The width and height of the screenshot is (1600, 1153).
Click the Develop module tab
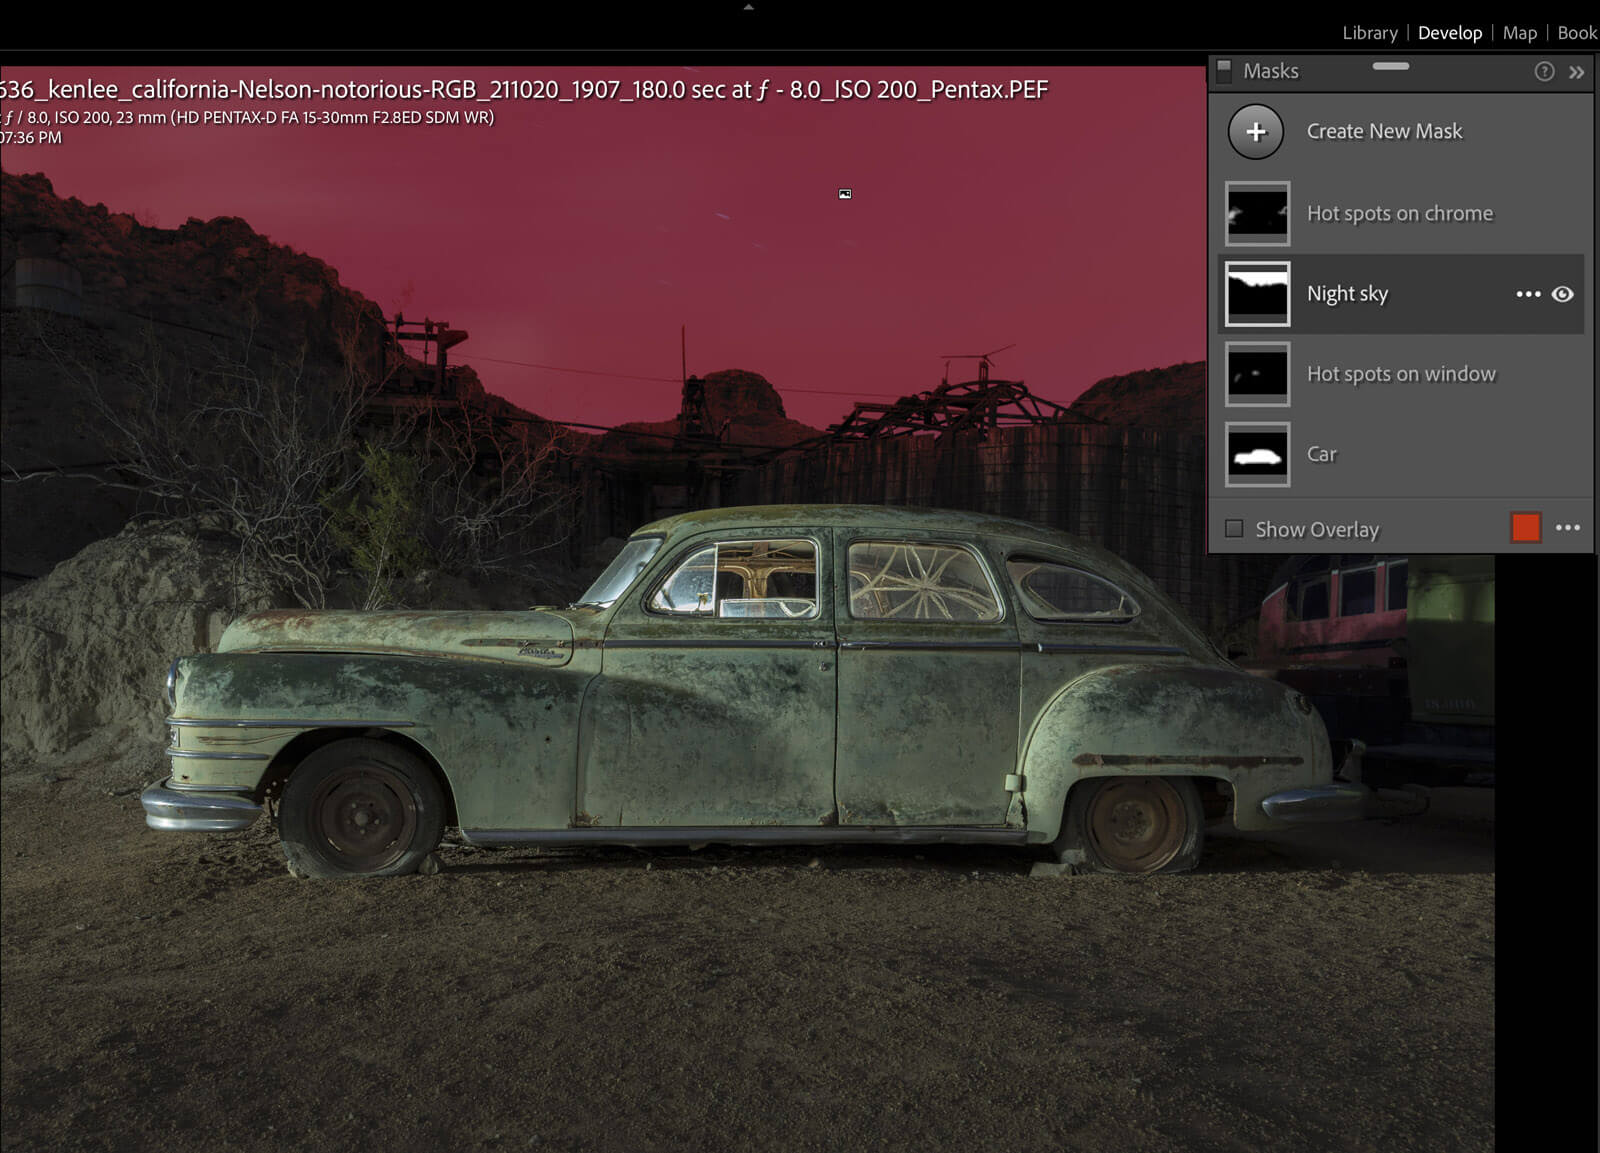coord(1449,33)
